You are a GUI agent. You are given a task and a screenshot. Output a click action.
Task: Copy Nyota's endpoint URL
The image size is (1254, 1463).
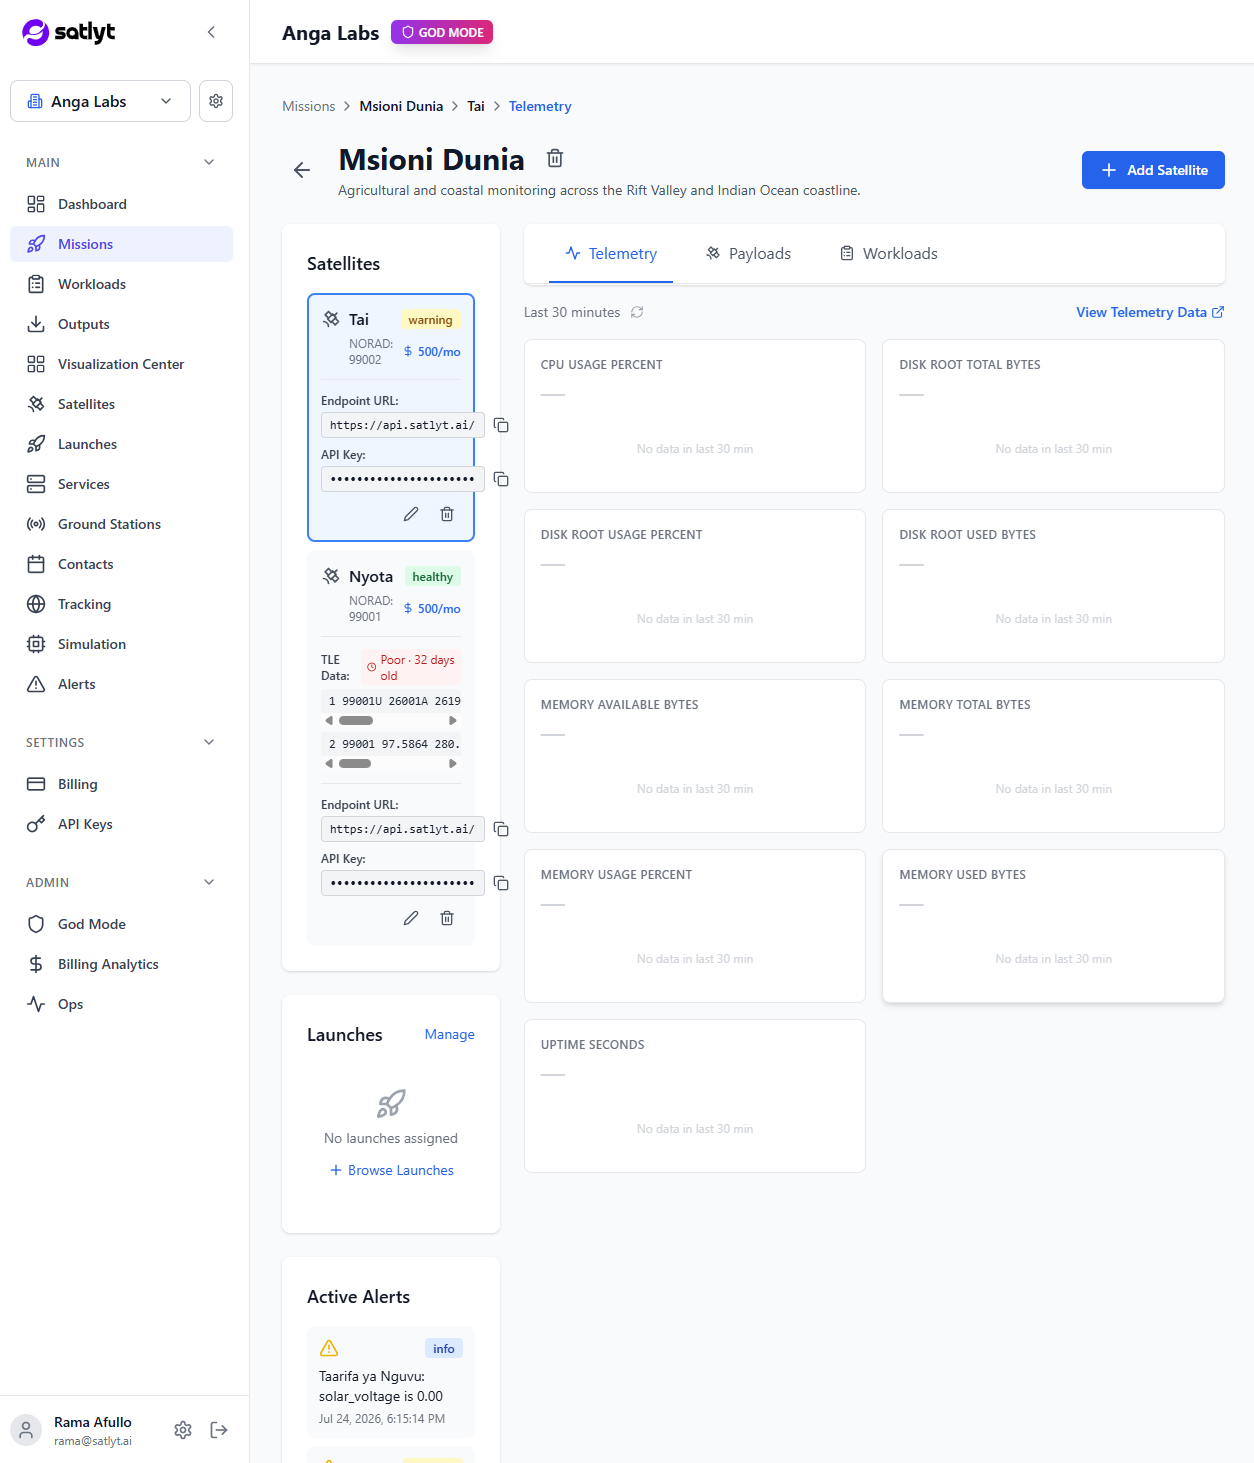(501, 829)
